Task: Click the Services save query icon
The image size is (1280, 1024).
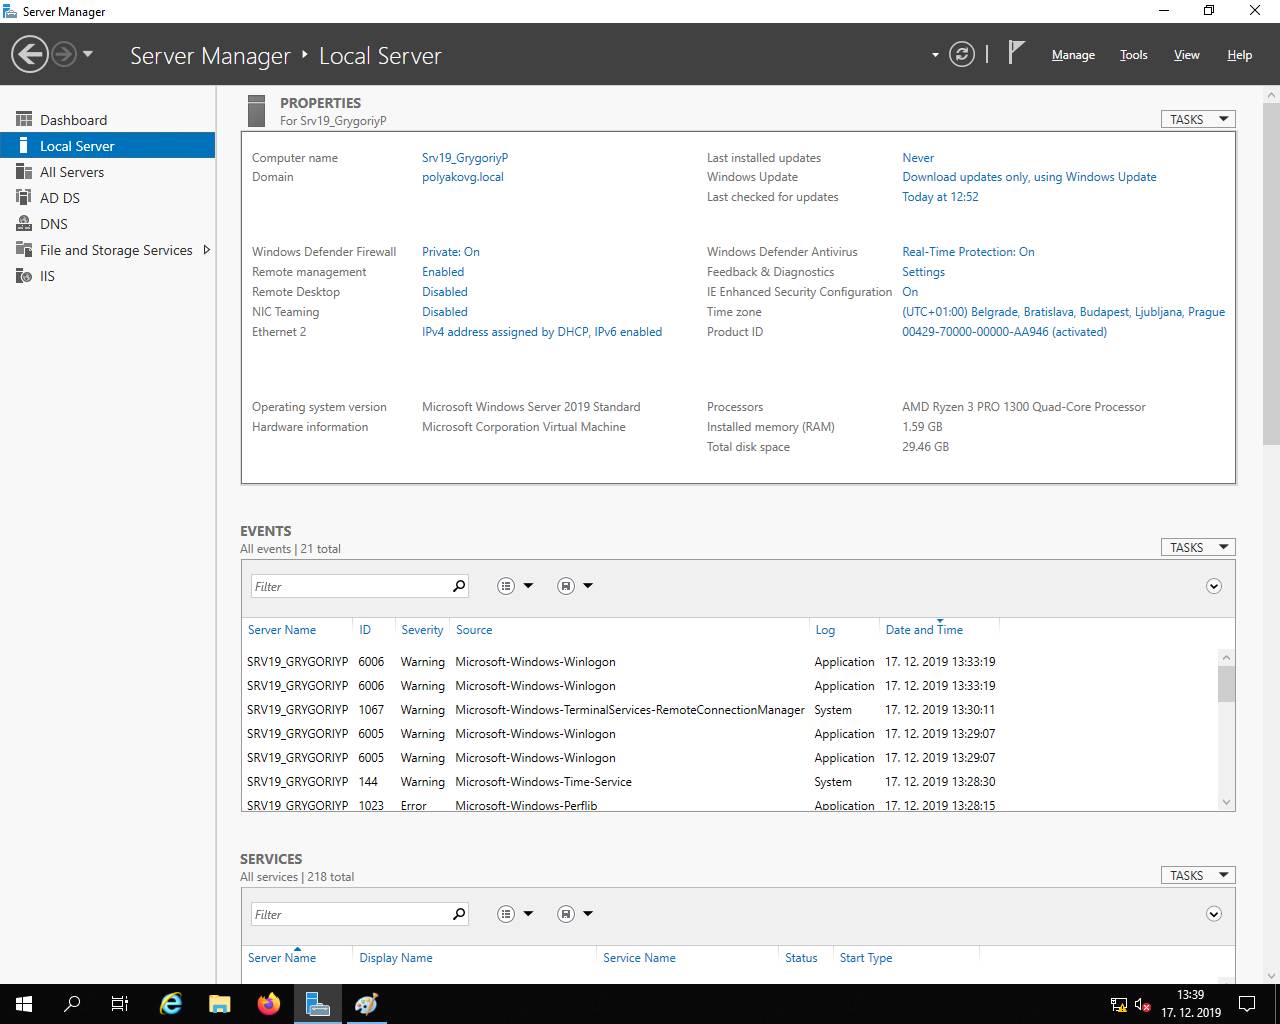Action: tap(566, 914)
